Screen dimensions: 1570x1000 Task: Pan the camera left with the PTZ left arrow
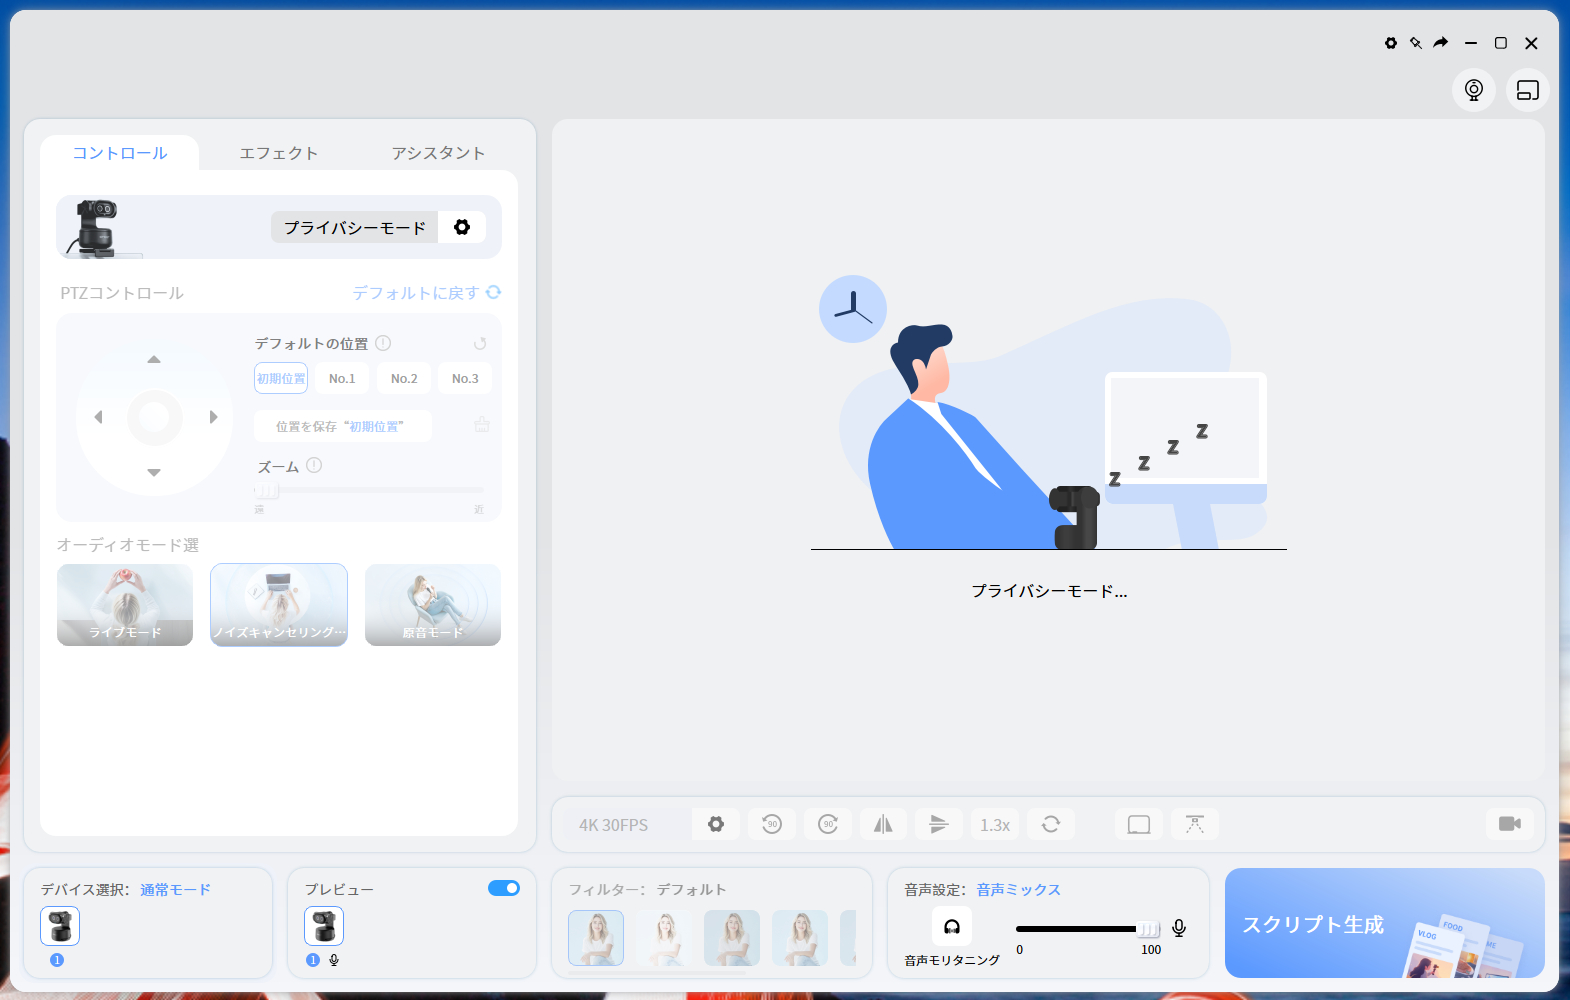coord(98,417)
